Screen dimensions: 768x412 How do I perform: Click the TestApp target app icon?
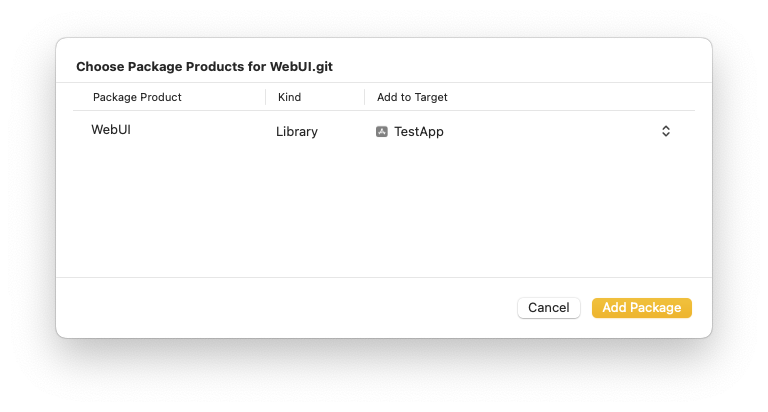click(x=381, y=131)
